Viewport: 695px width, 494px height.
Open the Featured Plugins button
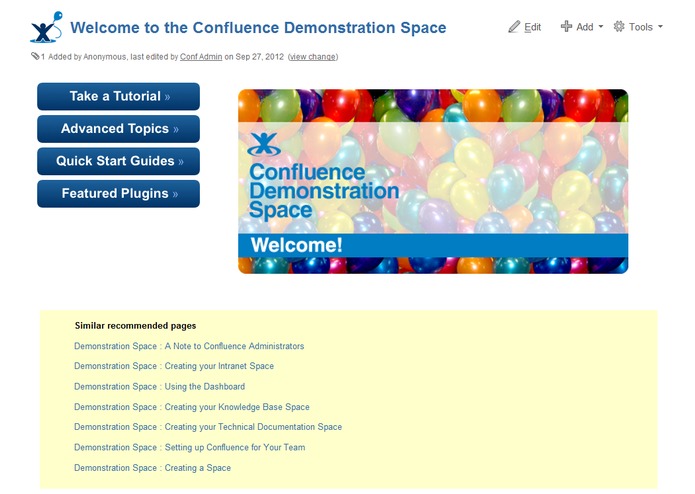point(118,194)
